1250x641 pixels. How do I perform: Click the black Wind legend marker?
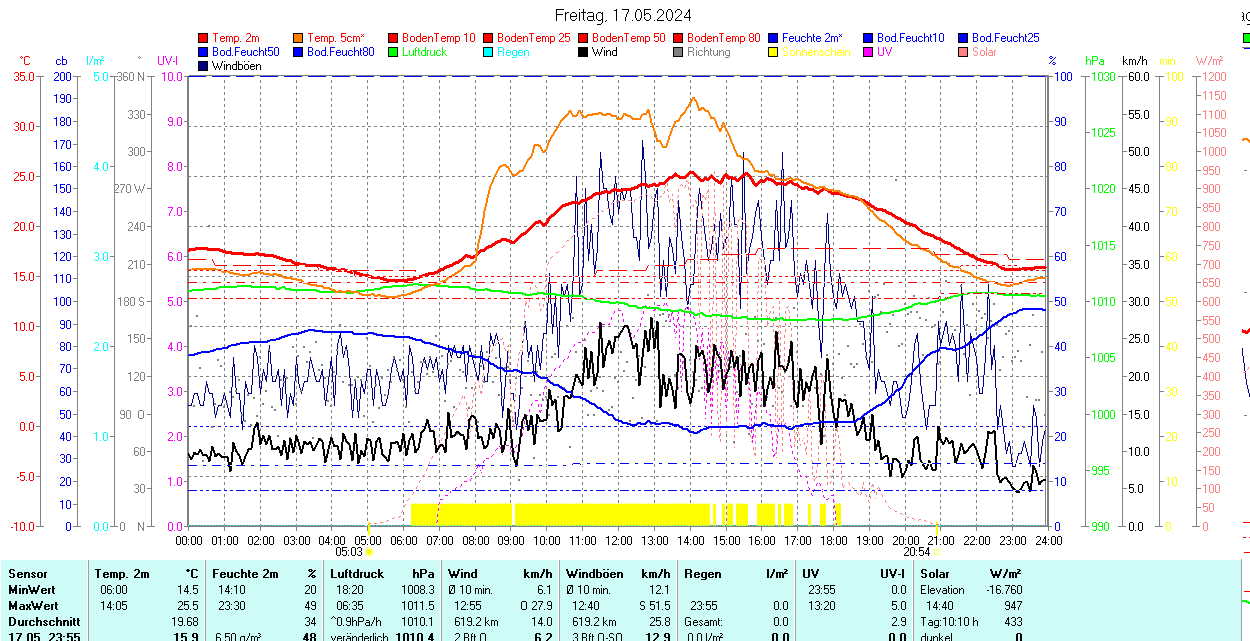click(584, 52)
